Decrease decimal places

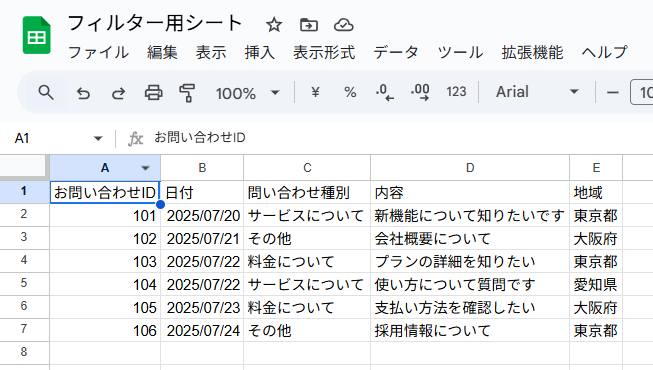point(385,92)
